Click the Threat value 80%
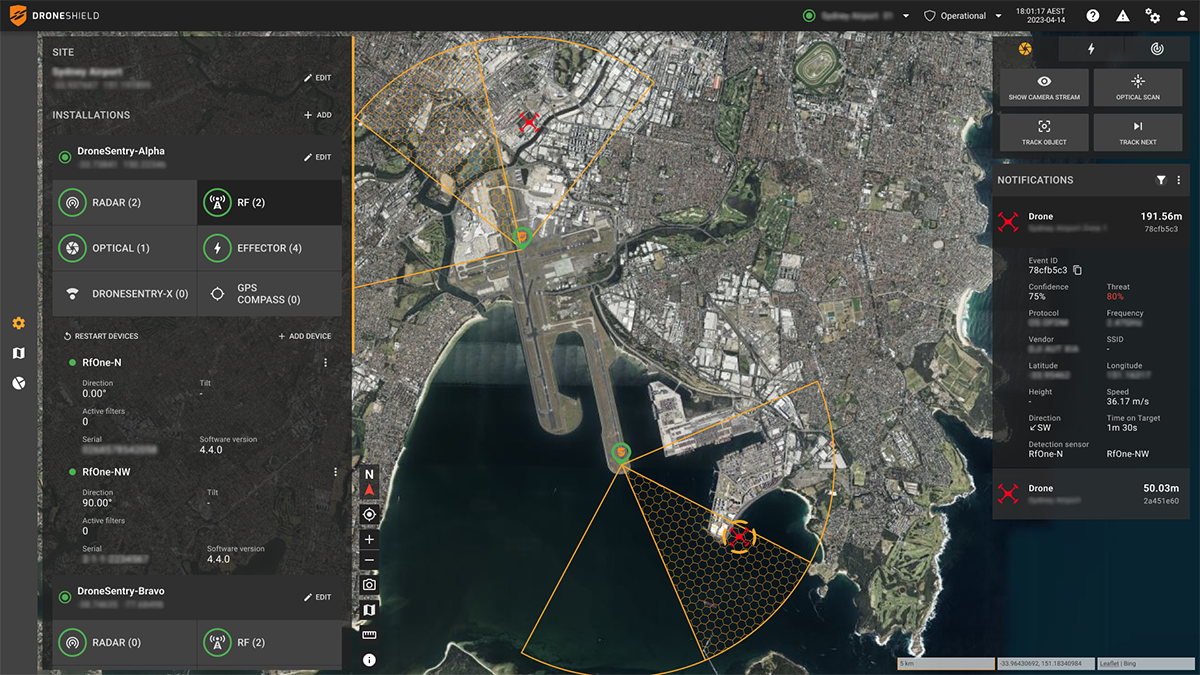 1116,297
